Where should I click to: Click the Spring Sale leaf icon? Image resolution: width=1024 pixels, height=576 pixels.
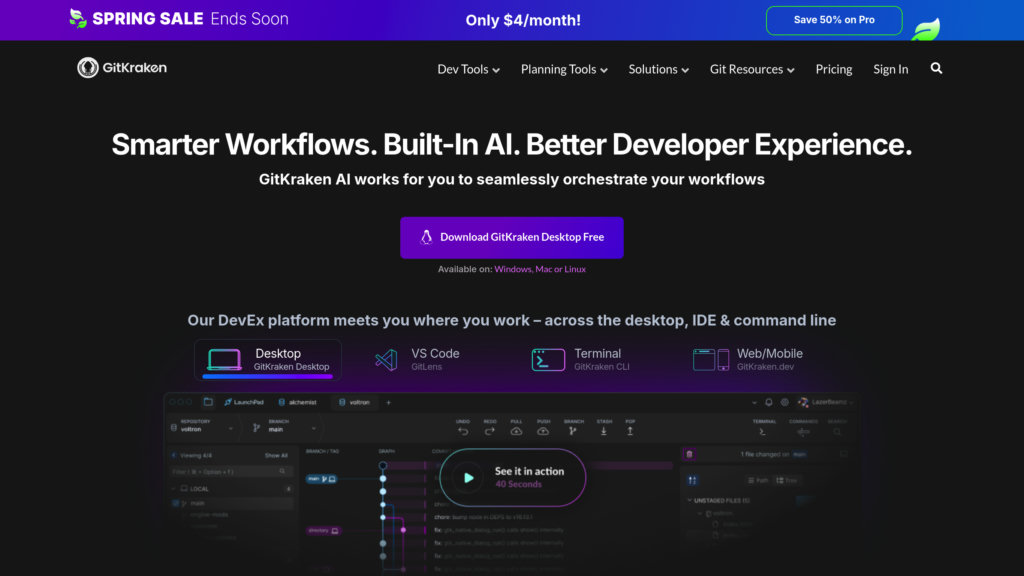pos(78,18)
